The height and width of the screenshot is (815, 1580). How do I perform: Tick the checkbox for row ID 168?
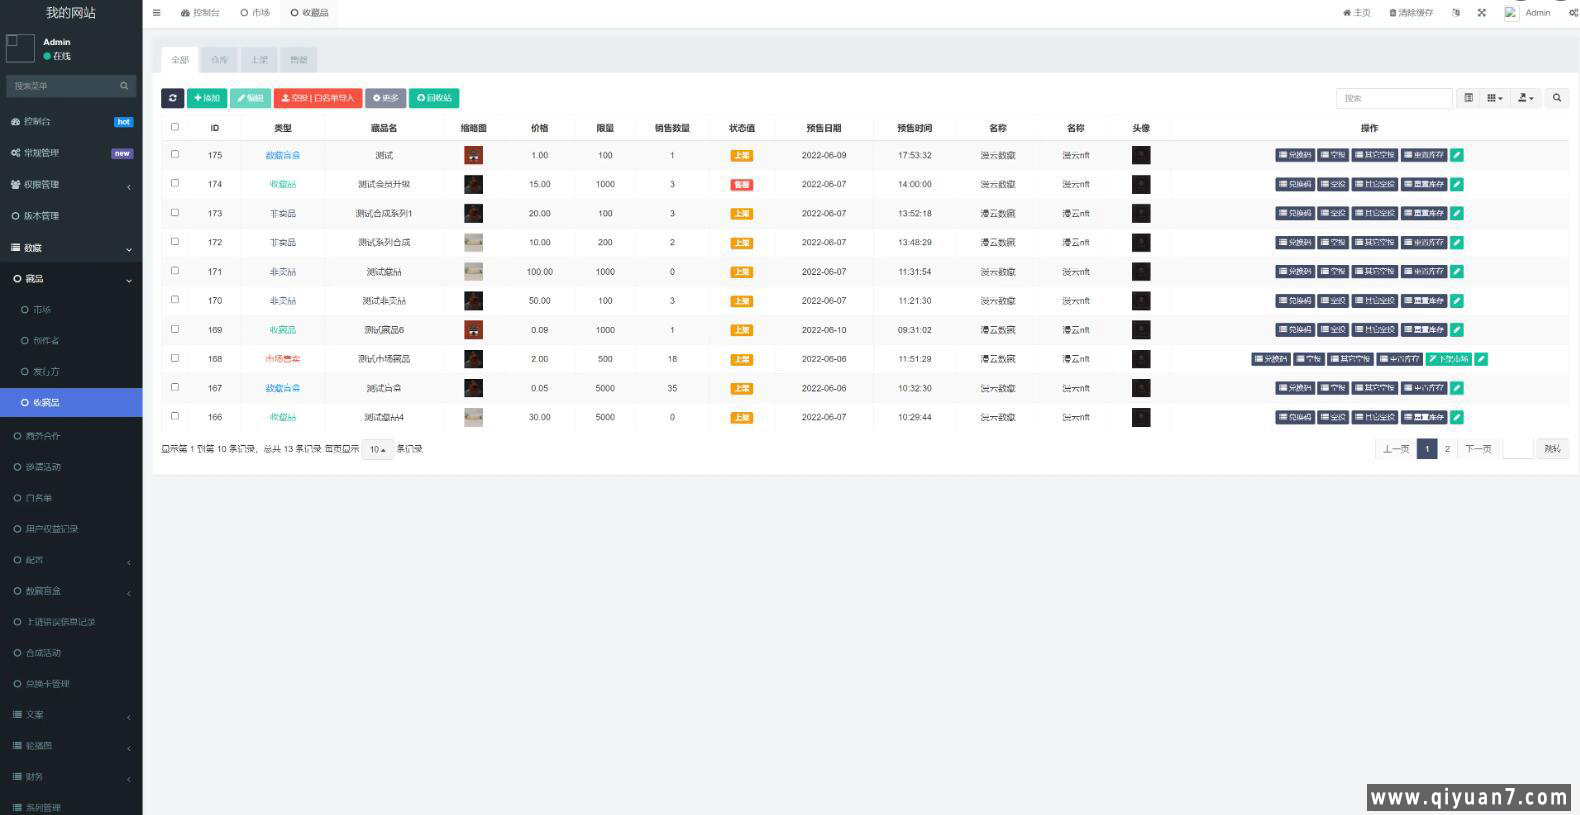tap(175, 358)
